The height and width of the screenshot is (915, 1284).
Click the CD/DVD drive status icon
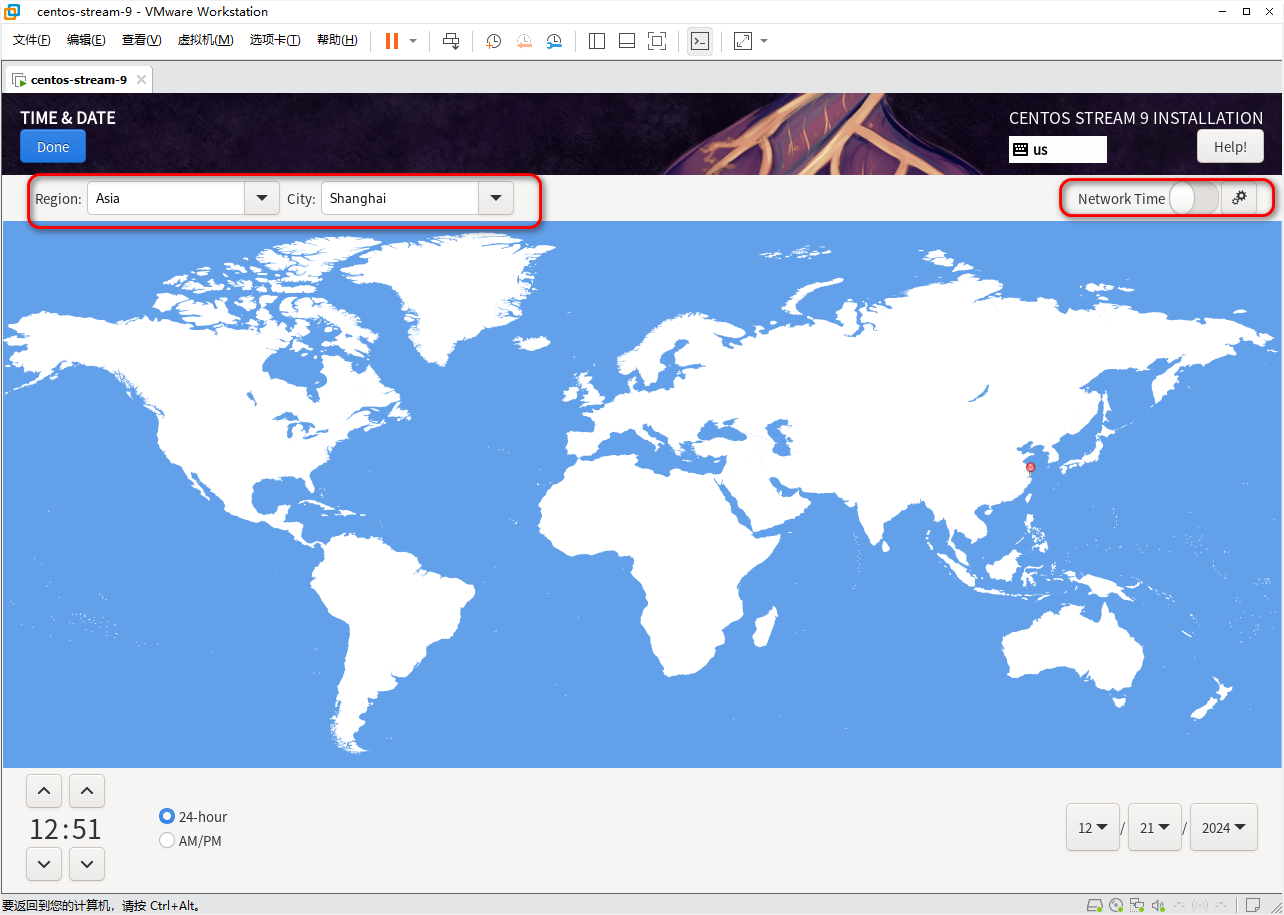click(x=1116, y=905)
